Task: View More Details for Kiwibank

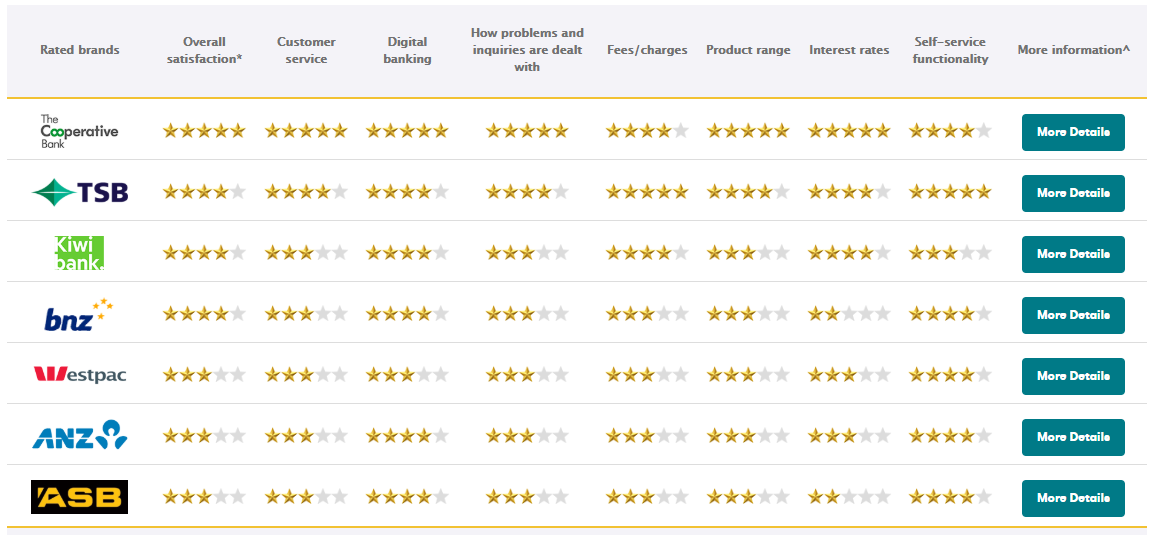Action: click(x=1073, y=254)
